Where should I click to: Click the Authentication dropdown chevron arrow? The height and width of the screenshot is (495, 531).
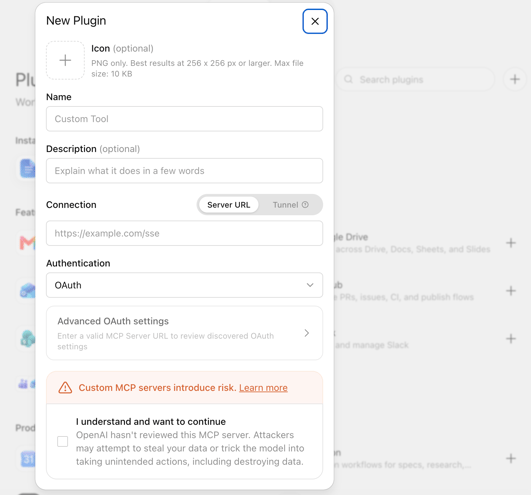tap(310, 285)
